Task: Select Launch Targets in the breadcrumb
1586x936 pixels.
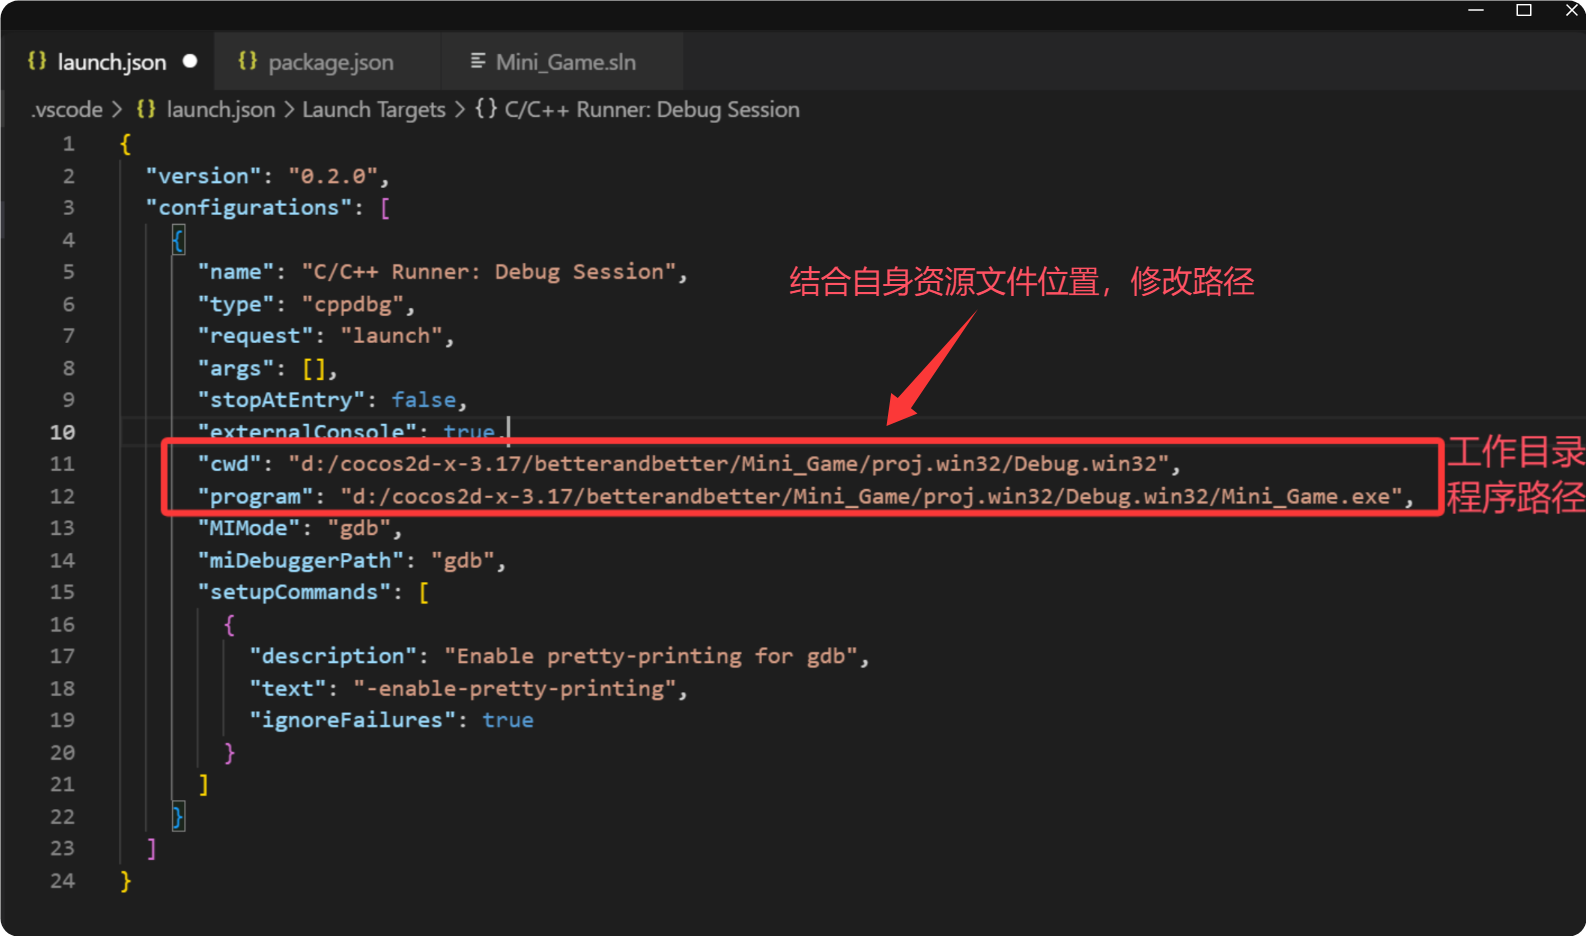Action: 374,109
